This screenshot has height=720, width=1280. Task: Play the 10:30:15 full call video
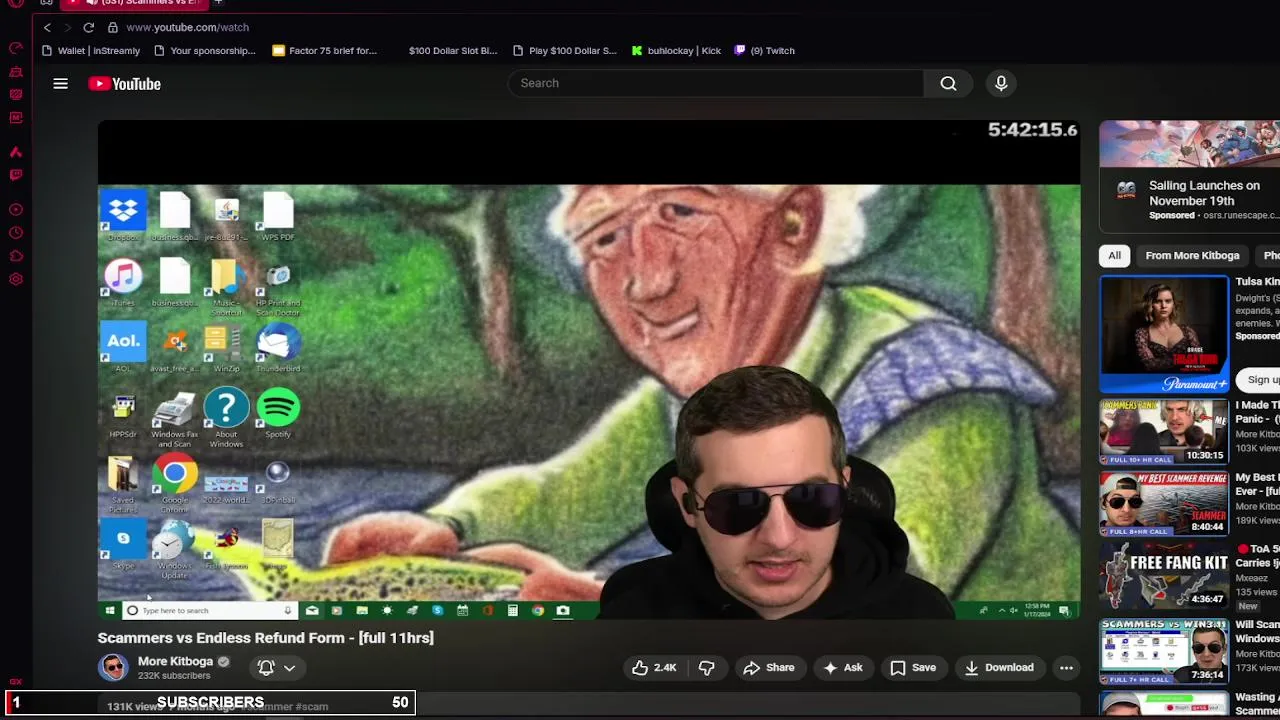pyautogui.click(x=1164, y=432)
